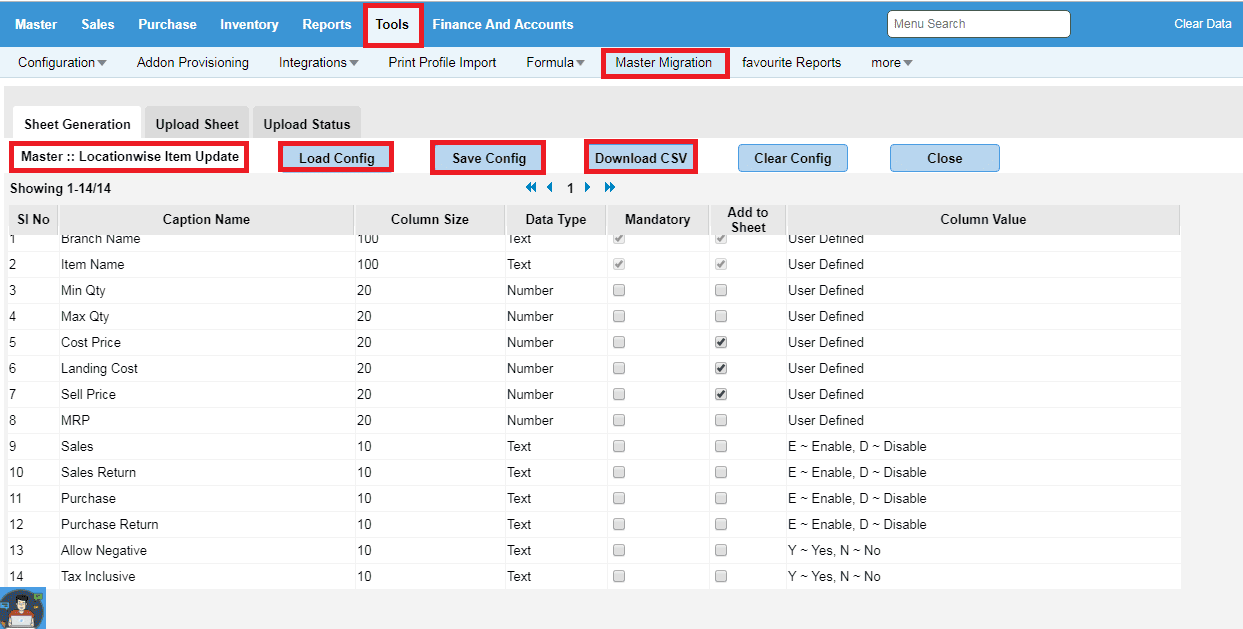The width and height of the screenshot is (1243, 629).
Task: Open the Reports menu
Action: 327,24
